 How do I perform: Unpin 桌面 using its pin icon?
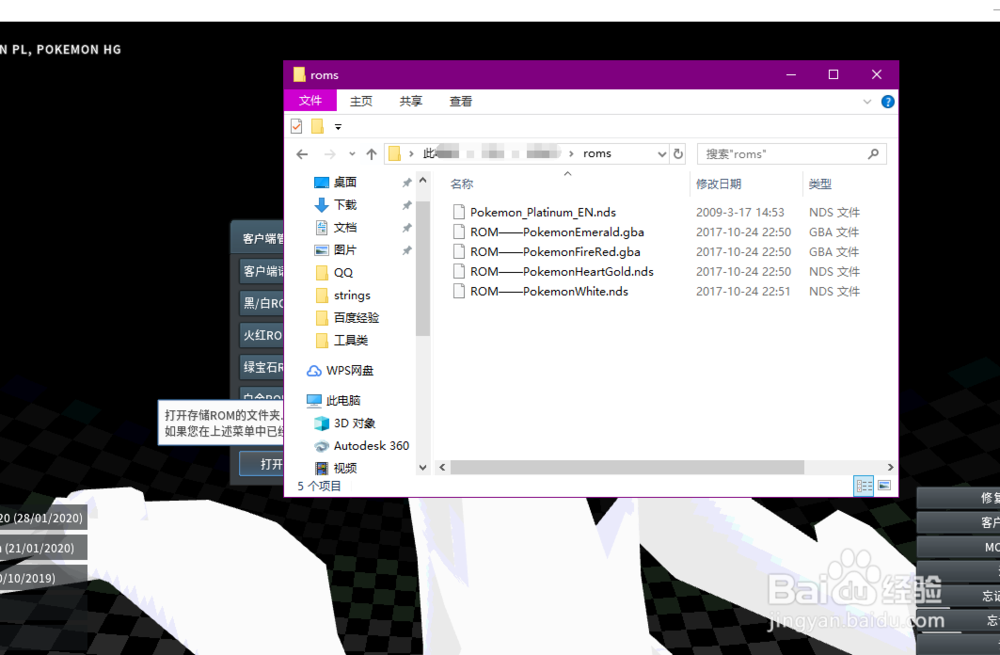click(406, 183)
